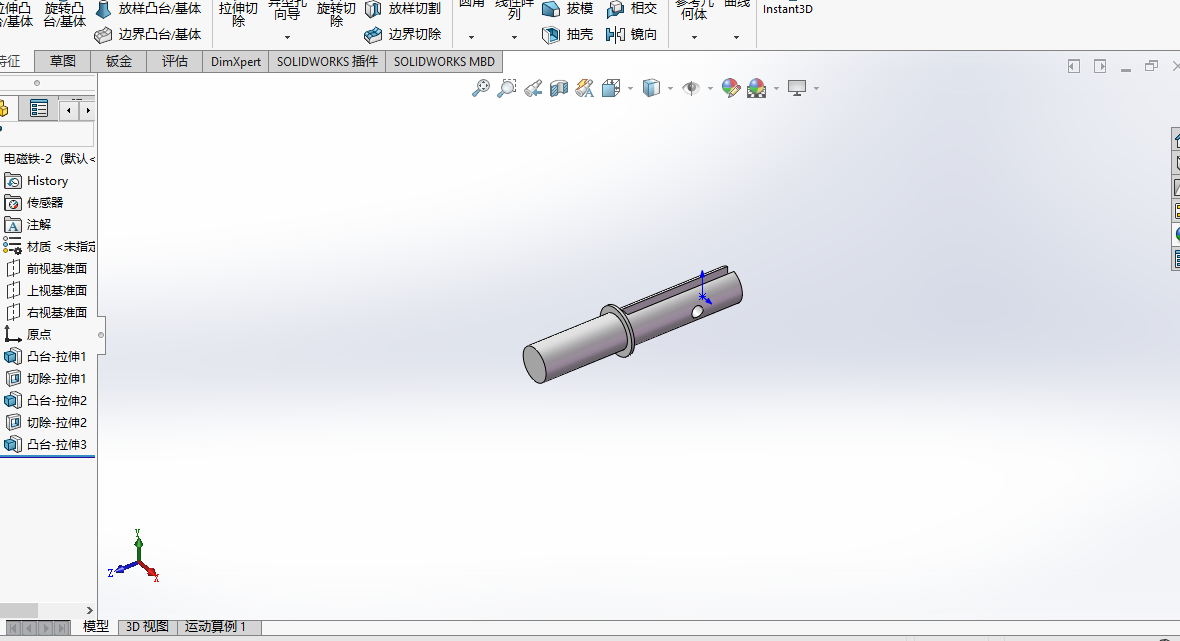
Task: Click the Apply Scene icon
Action: (756, 88)
